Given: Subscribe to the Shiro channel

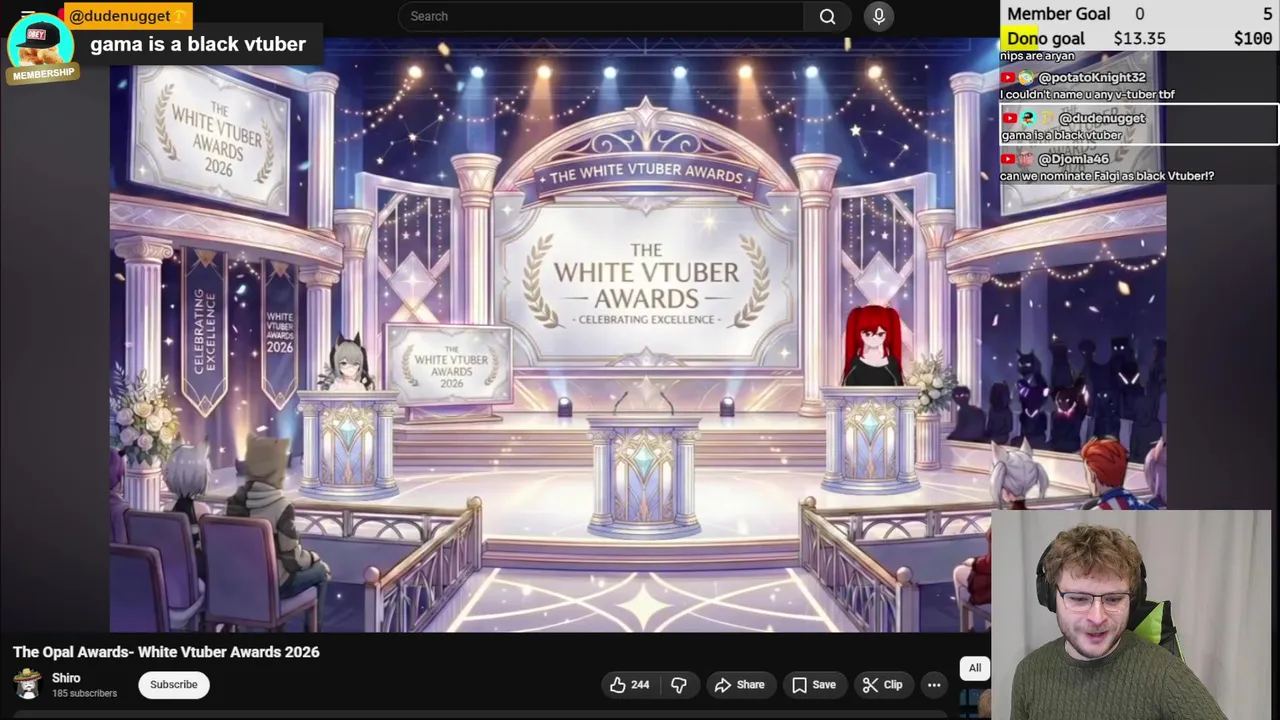Looking at the screenshot, I should (x=174, y=685).
